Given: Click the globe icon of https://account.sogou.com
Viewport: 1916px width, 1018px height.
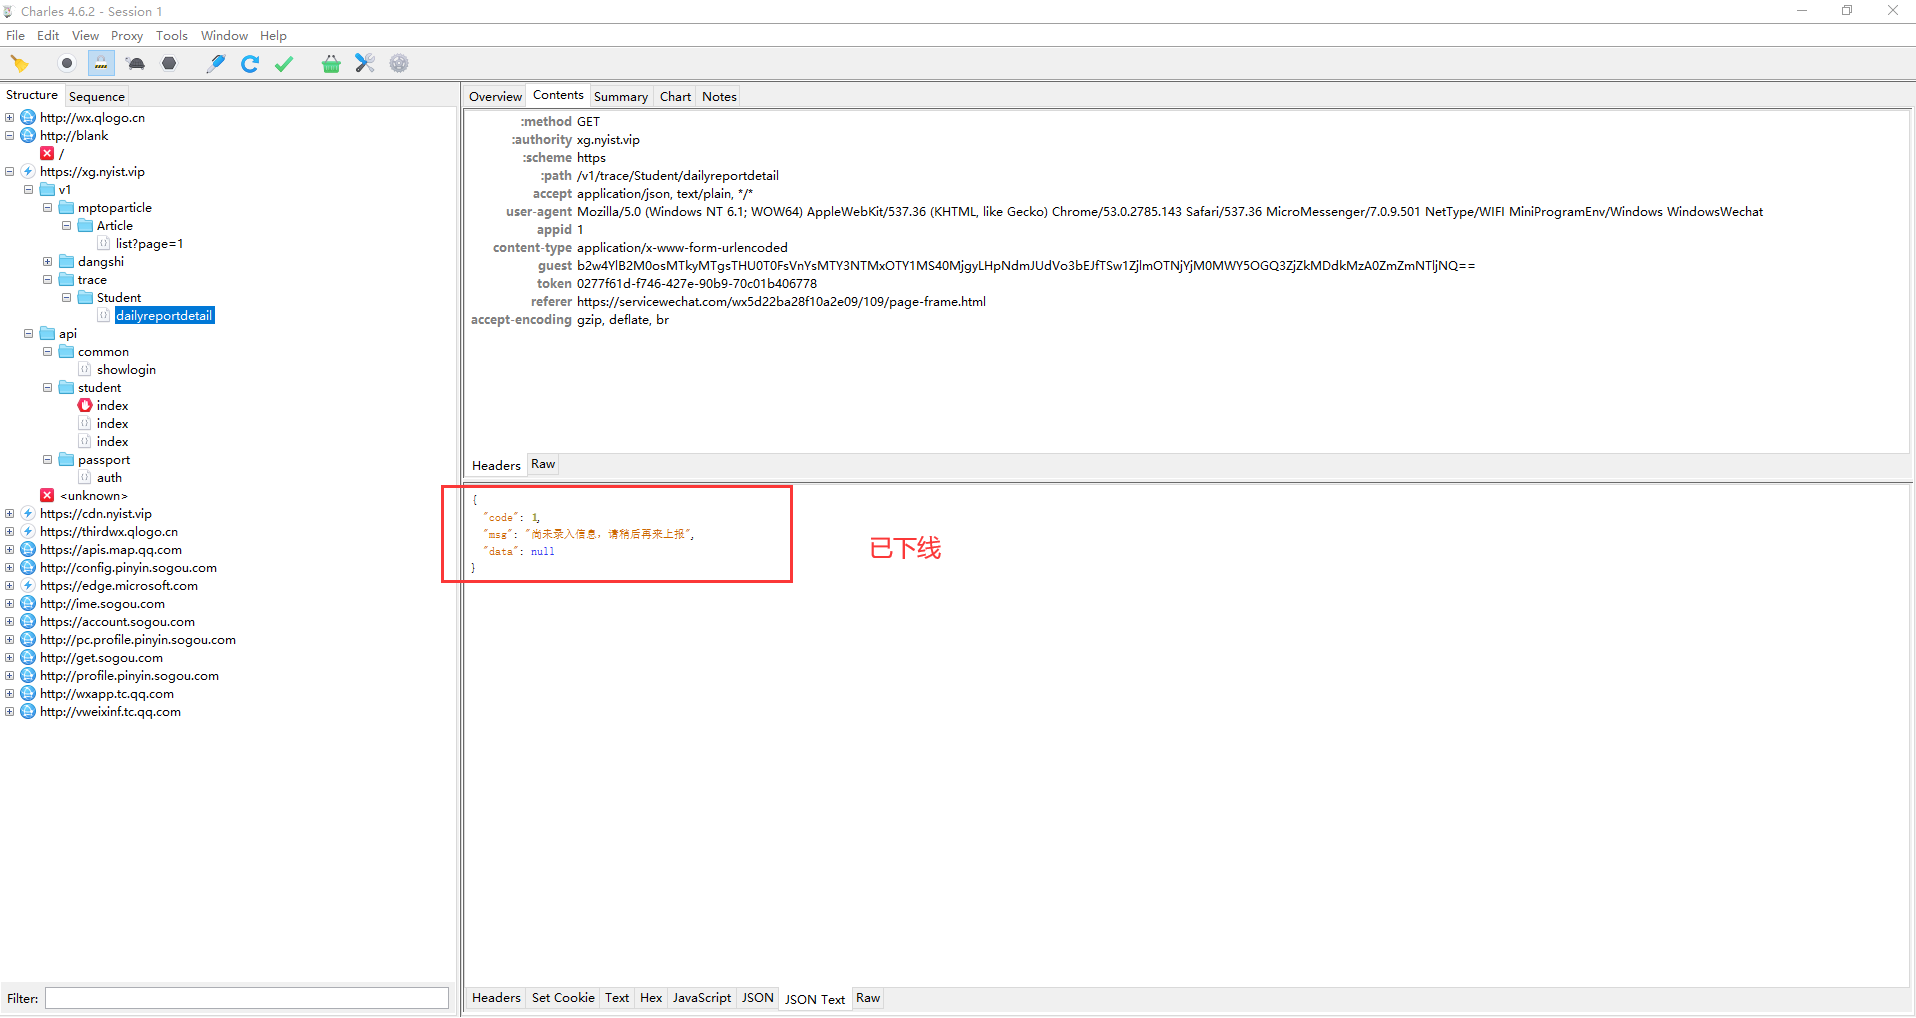Looking at the screenshot, I should (x=28, y=622).
